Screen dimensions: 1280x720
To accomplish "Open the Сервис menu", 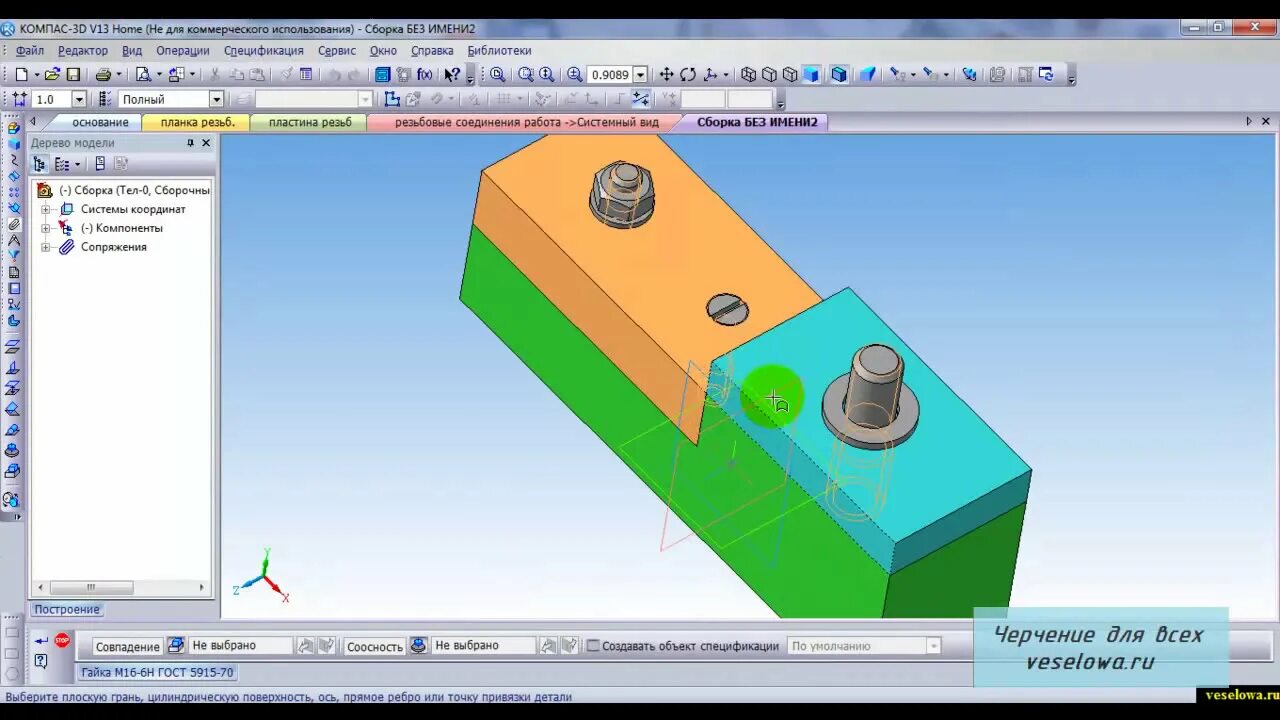I will [337, 50].
